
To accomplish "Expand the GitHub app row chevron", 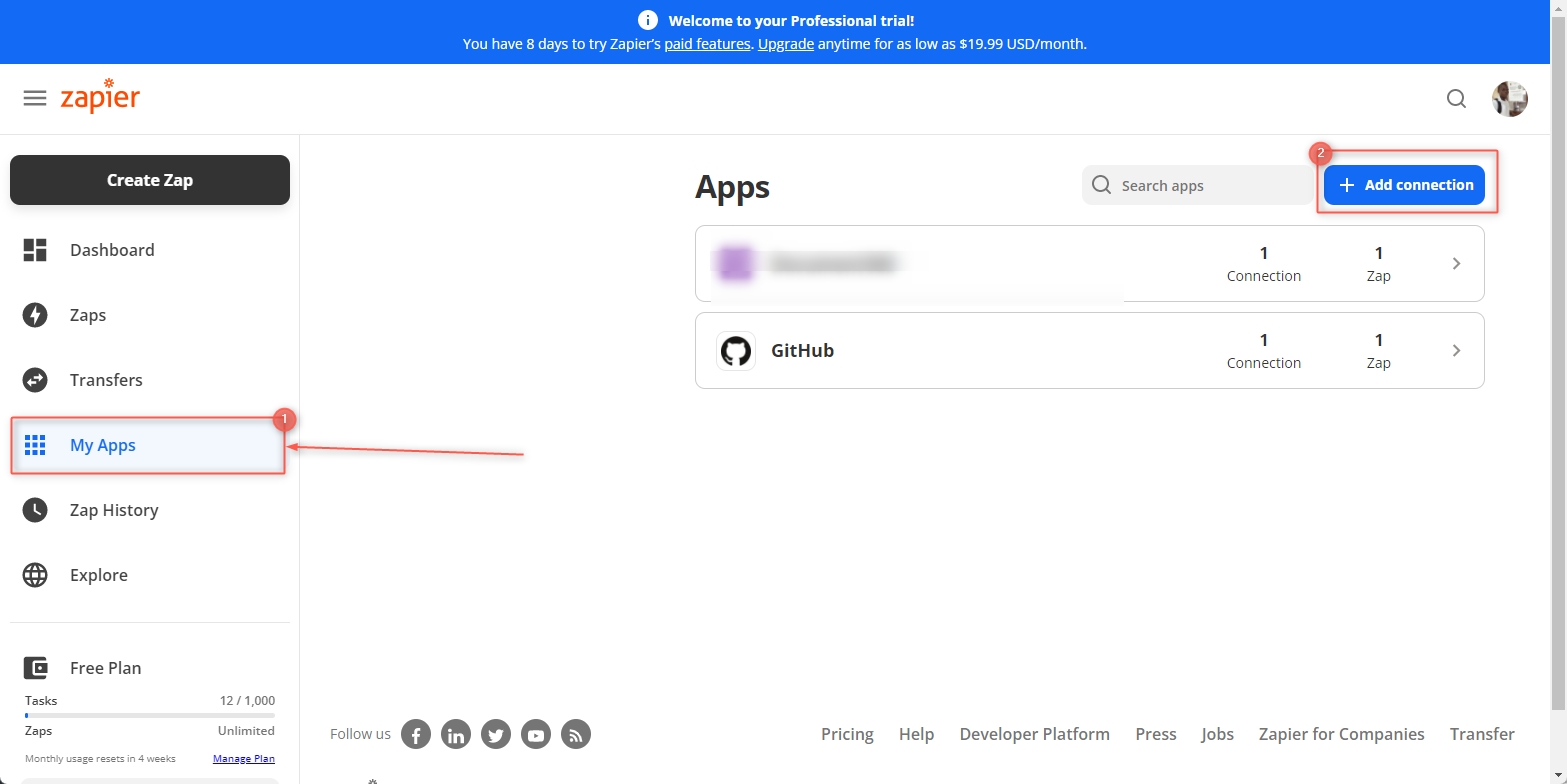I will click(1456, 351).
